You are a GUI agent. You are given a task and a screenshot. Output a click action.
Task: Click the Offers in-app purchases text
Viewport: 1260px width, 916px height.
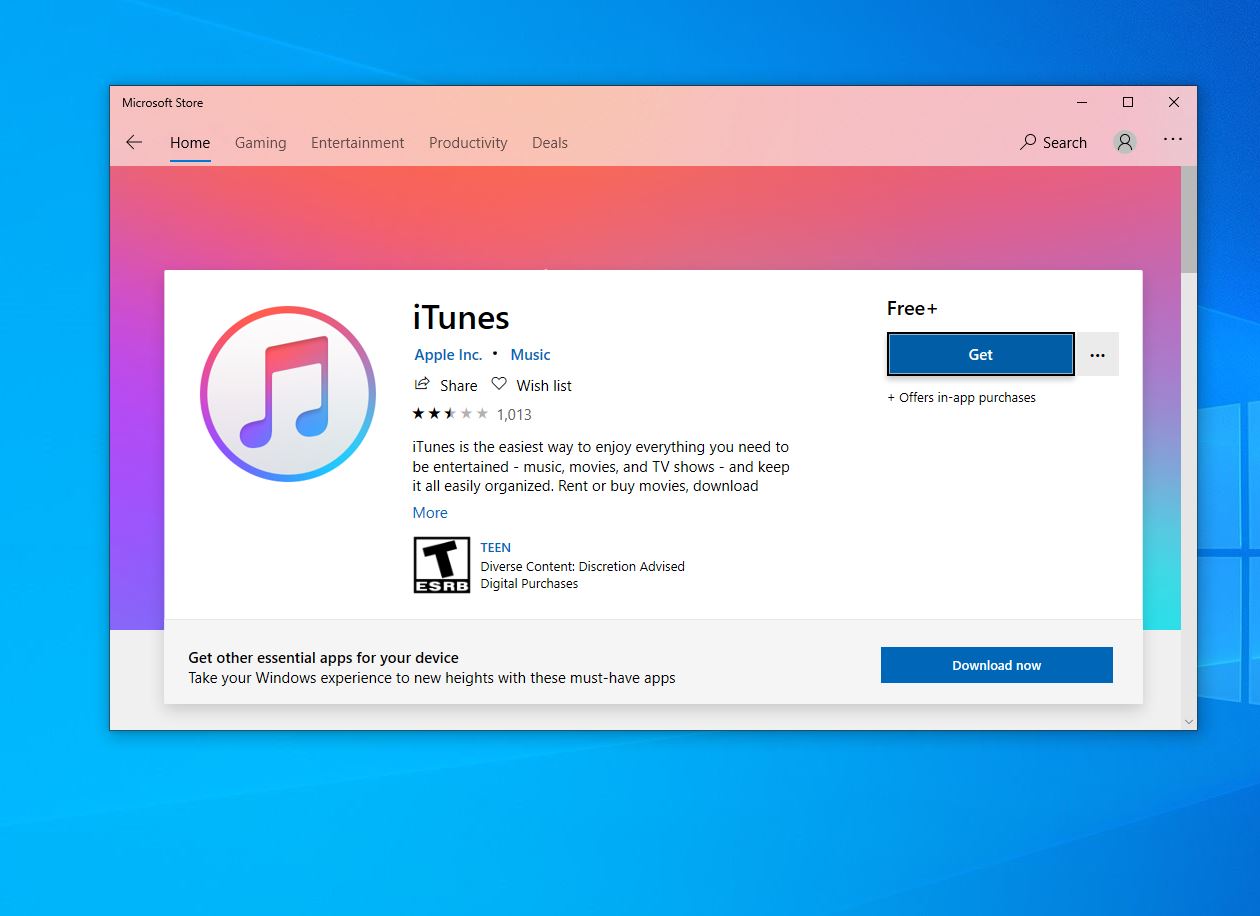pyautogui.click(x=961, y=398)
